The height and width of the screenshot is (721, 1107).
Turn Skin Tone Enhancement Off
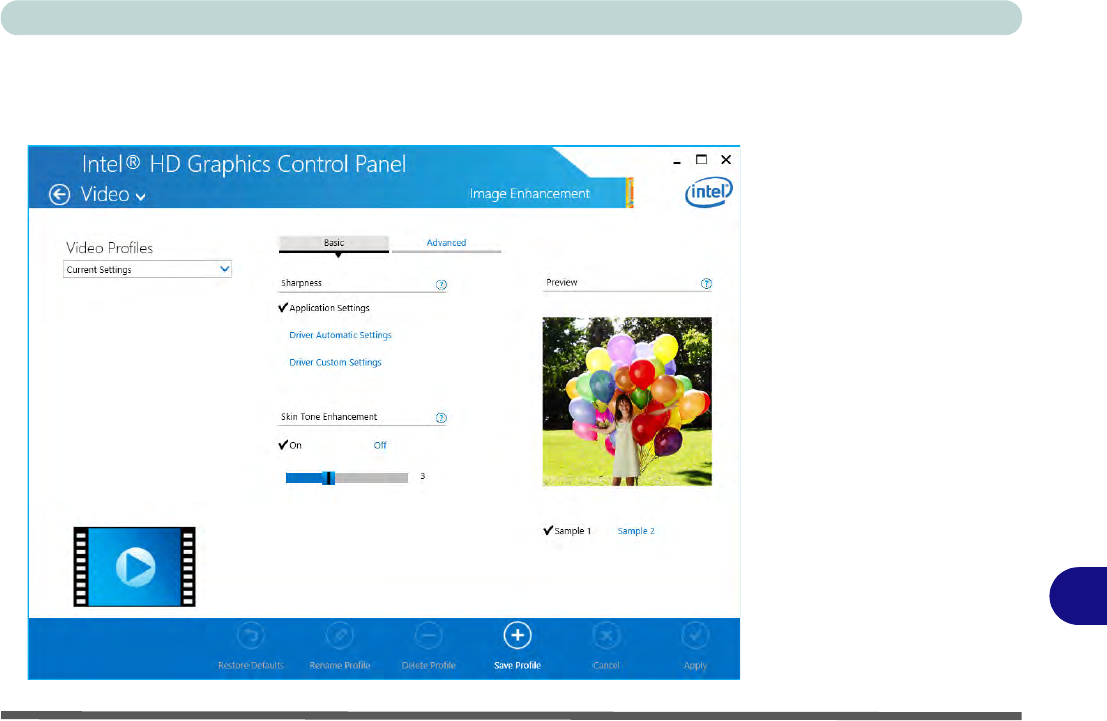coord(380,445)
